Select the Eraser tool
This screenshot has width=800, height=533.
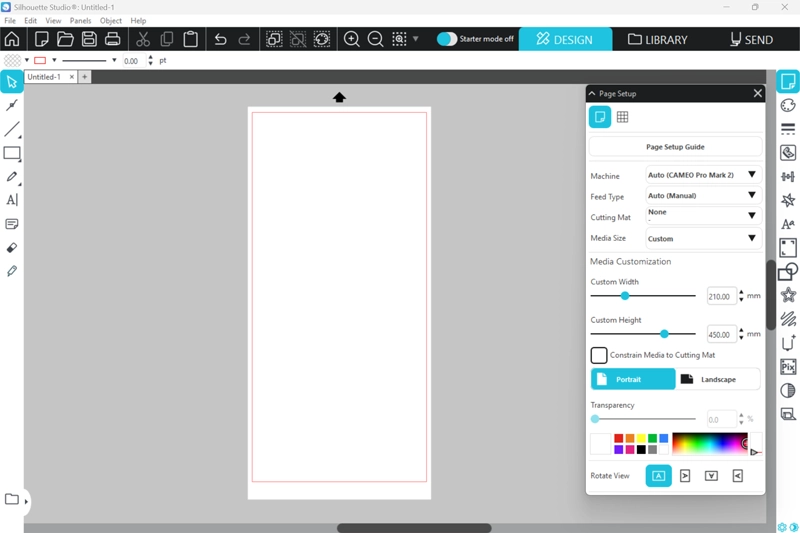tap(12, 247)
